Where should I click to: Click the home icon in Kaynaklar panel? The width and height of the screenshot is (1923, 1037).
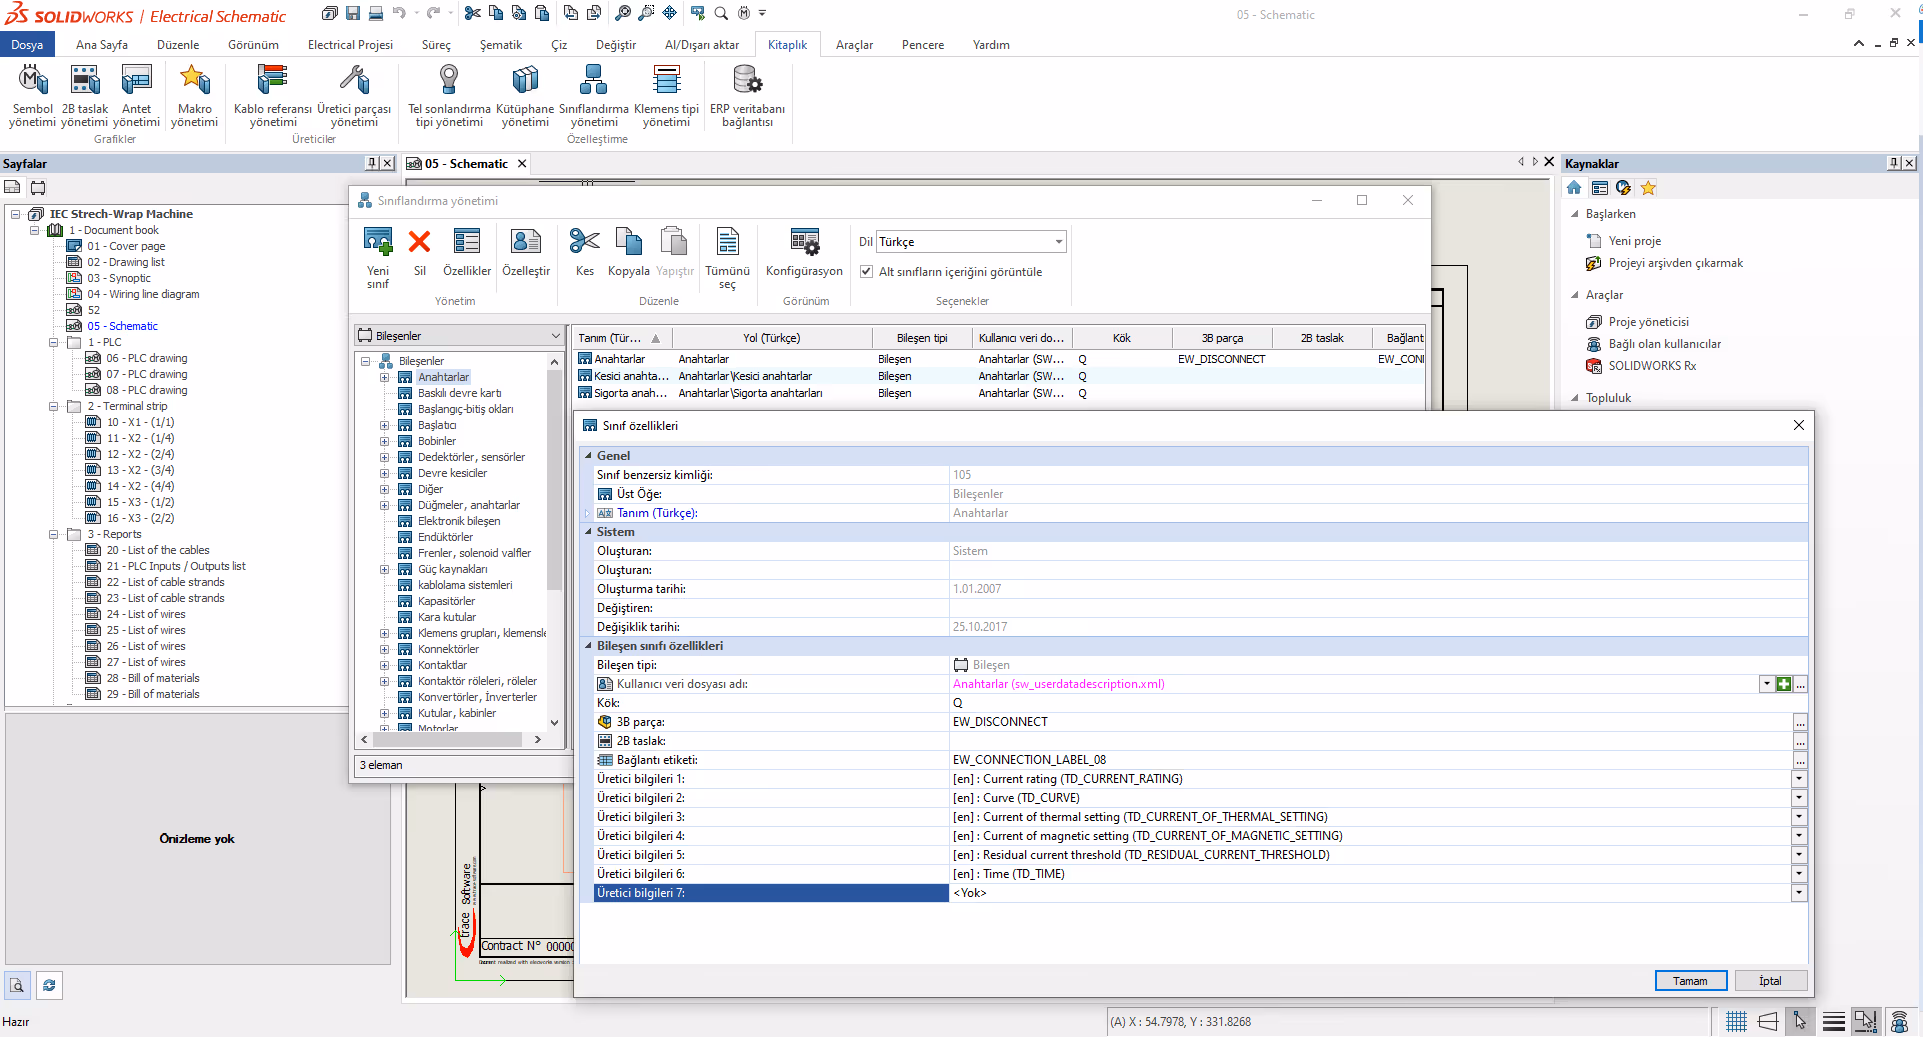pos(1574,188)
